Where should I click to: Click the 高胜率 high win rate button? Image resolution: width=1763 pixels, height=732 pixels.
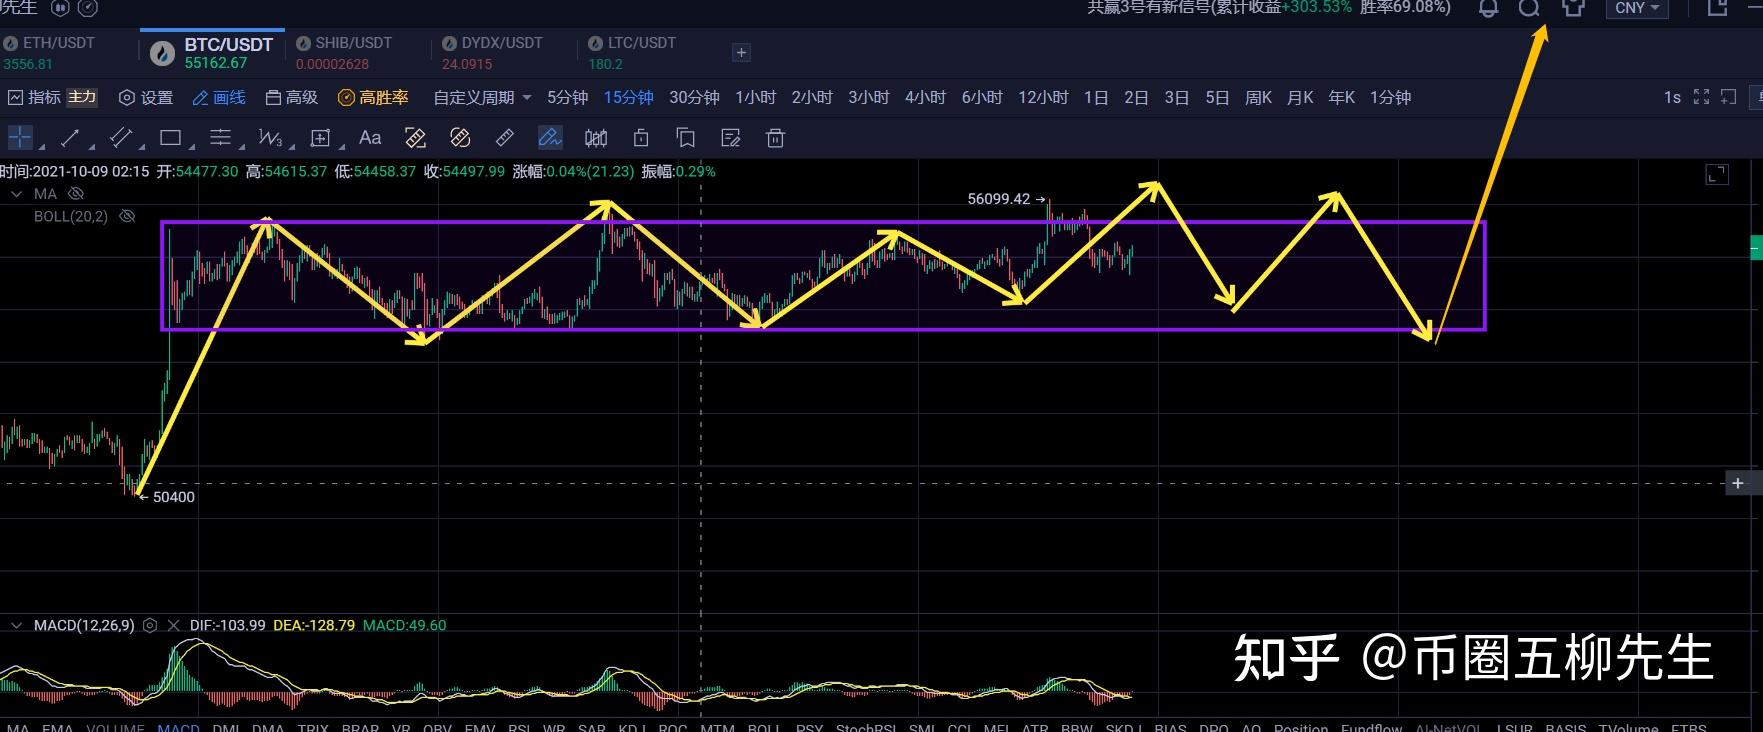374,97
